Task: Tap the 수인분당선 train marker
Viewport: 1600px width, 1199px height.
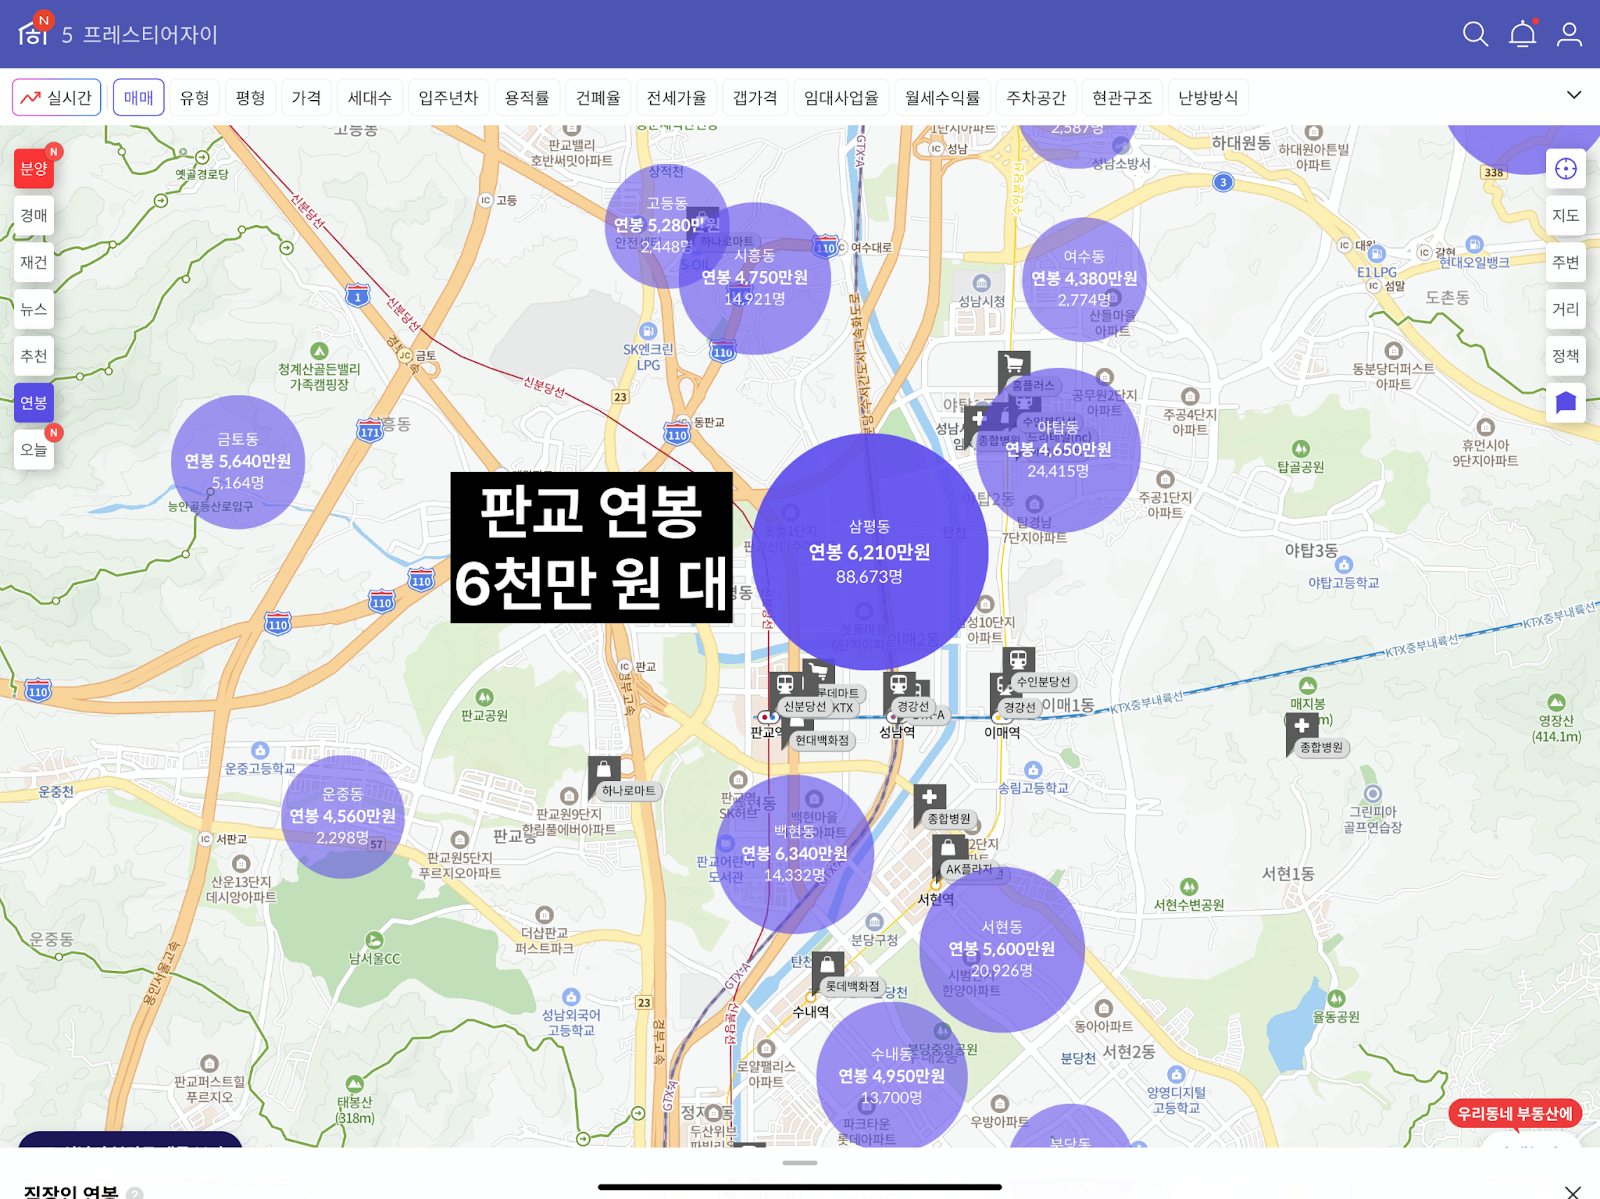Action: coord(1019,661)
